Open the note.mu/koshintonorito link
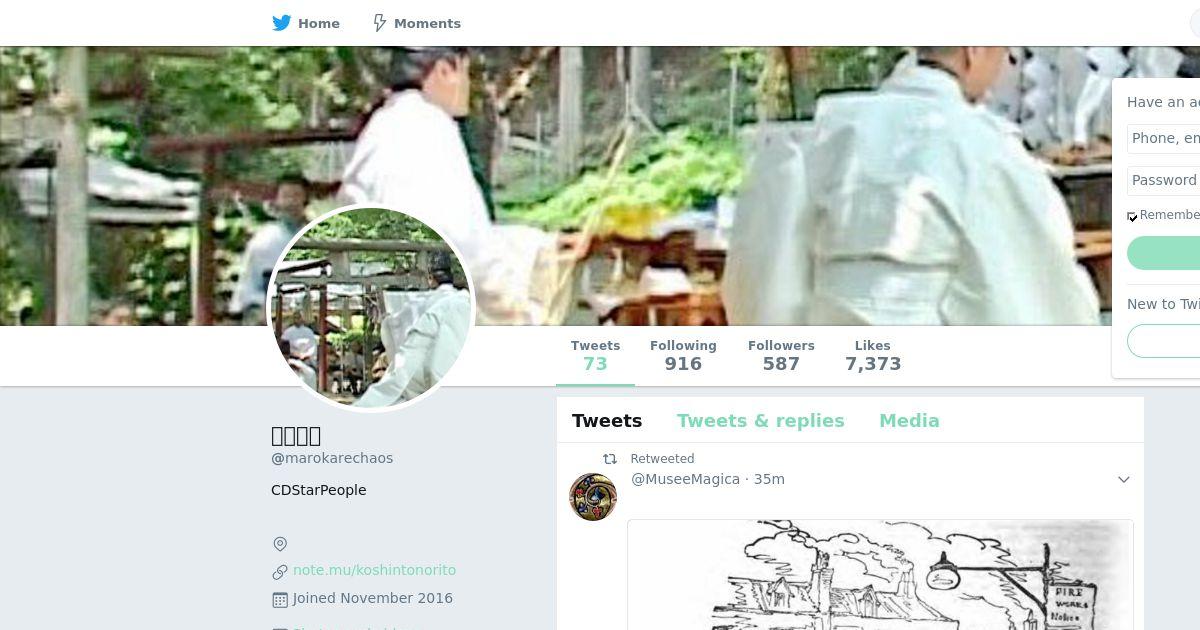The height and width of the screenshot is (630, 1200). coord(374,570)
